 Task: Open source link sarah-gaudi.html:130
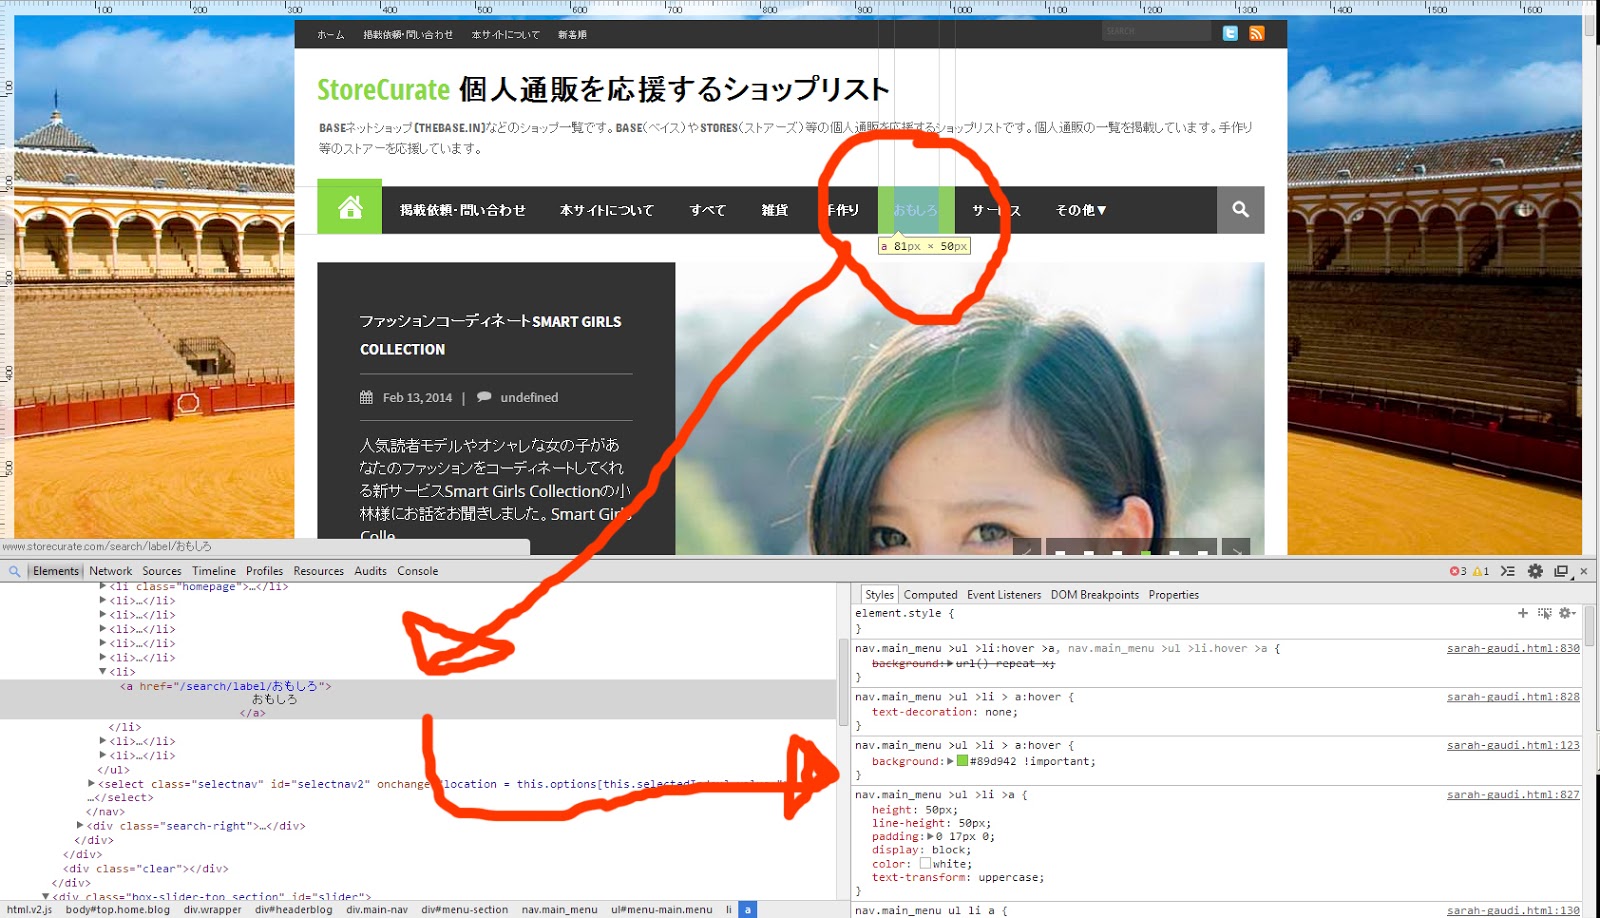point(1513,911)
